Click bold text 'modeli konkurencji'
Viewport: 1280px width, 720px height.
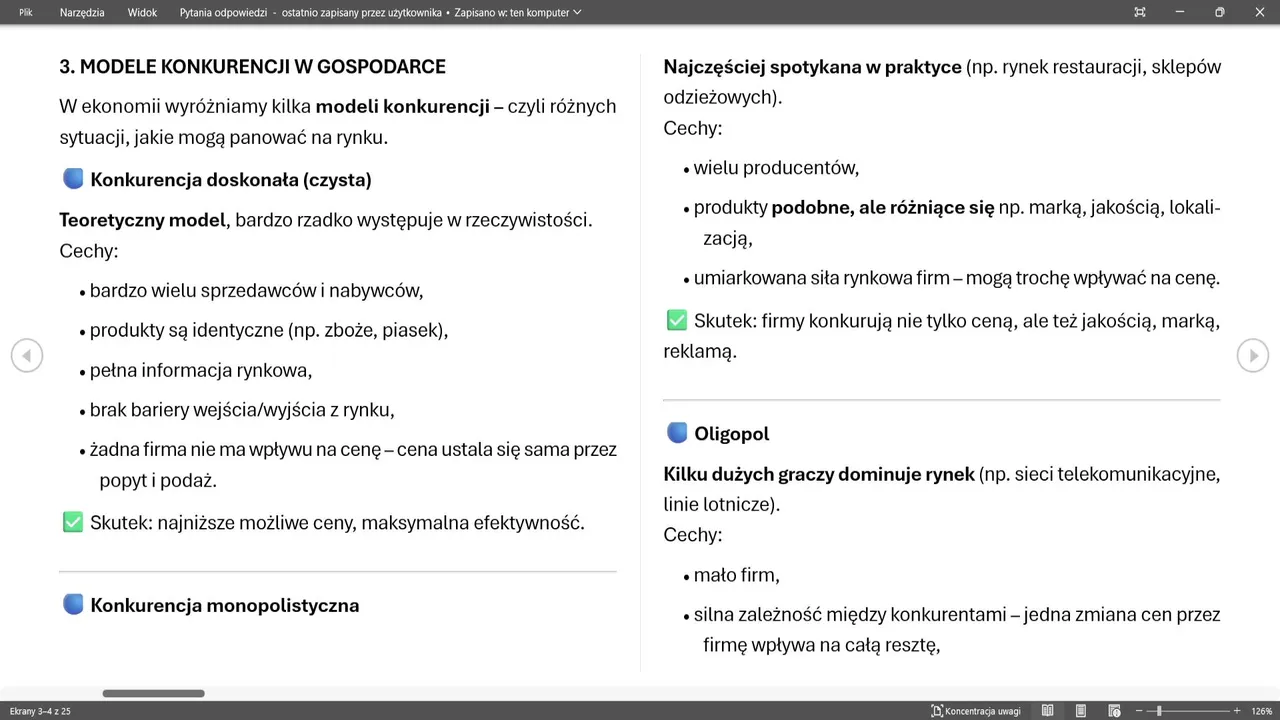coord(402,106)
